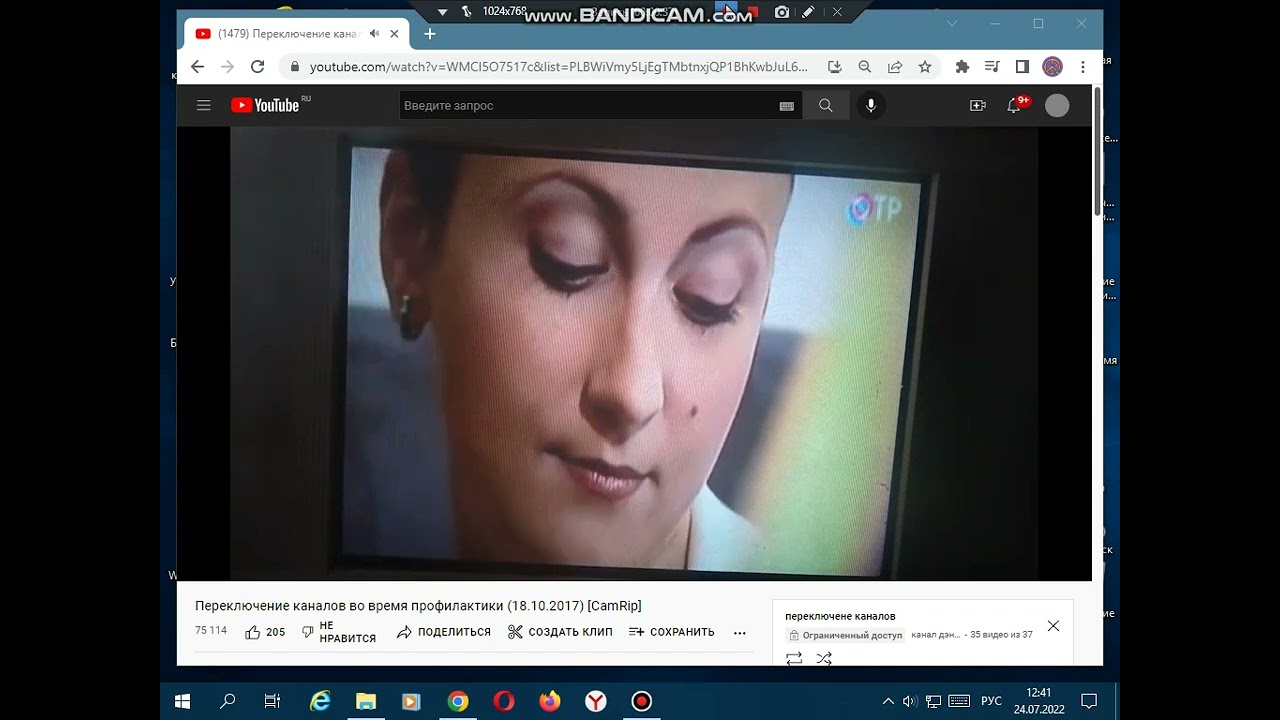Toggle playlist shuffle

point(824,658)
